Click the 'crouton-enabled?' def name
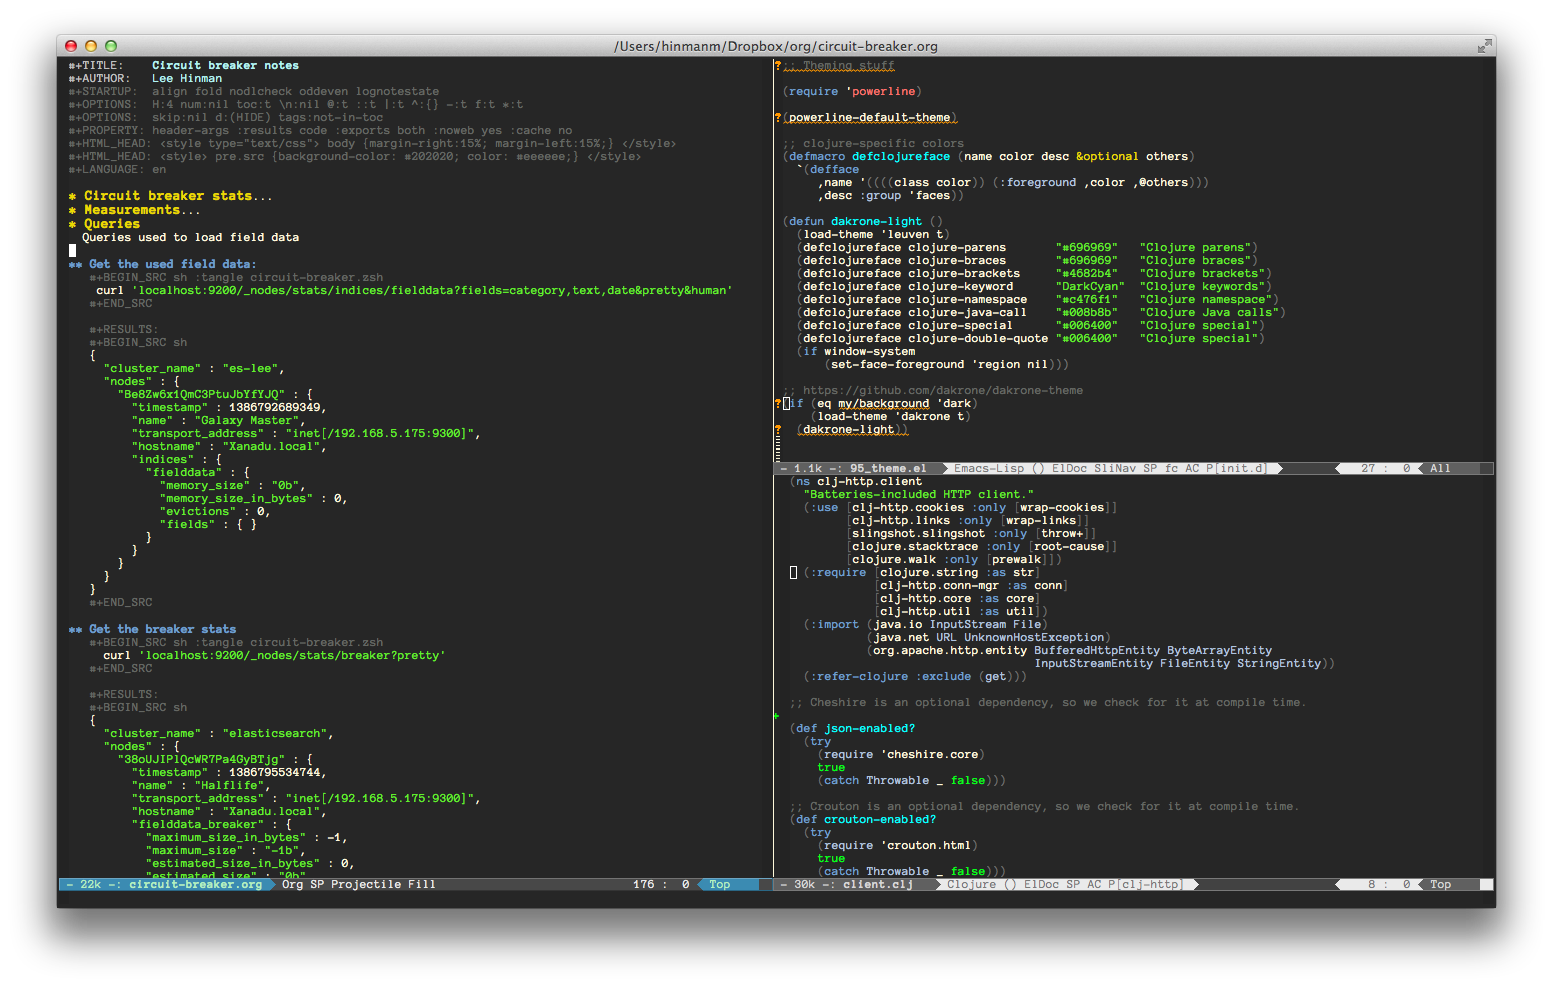 (880, 820)
